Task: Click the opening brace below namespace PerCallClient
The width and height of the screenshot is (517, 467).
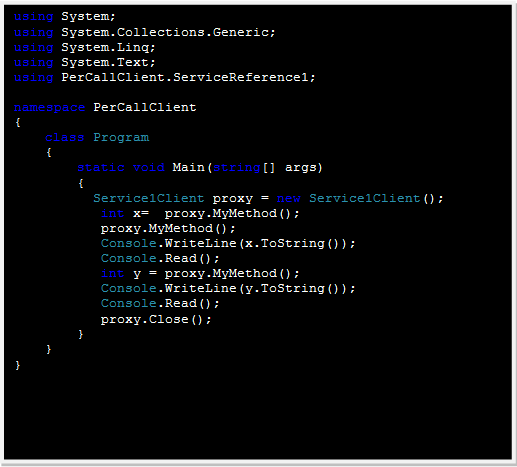Action: [18, 122]
